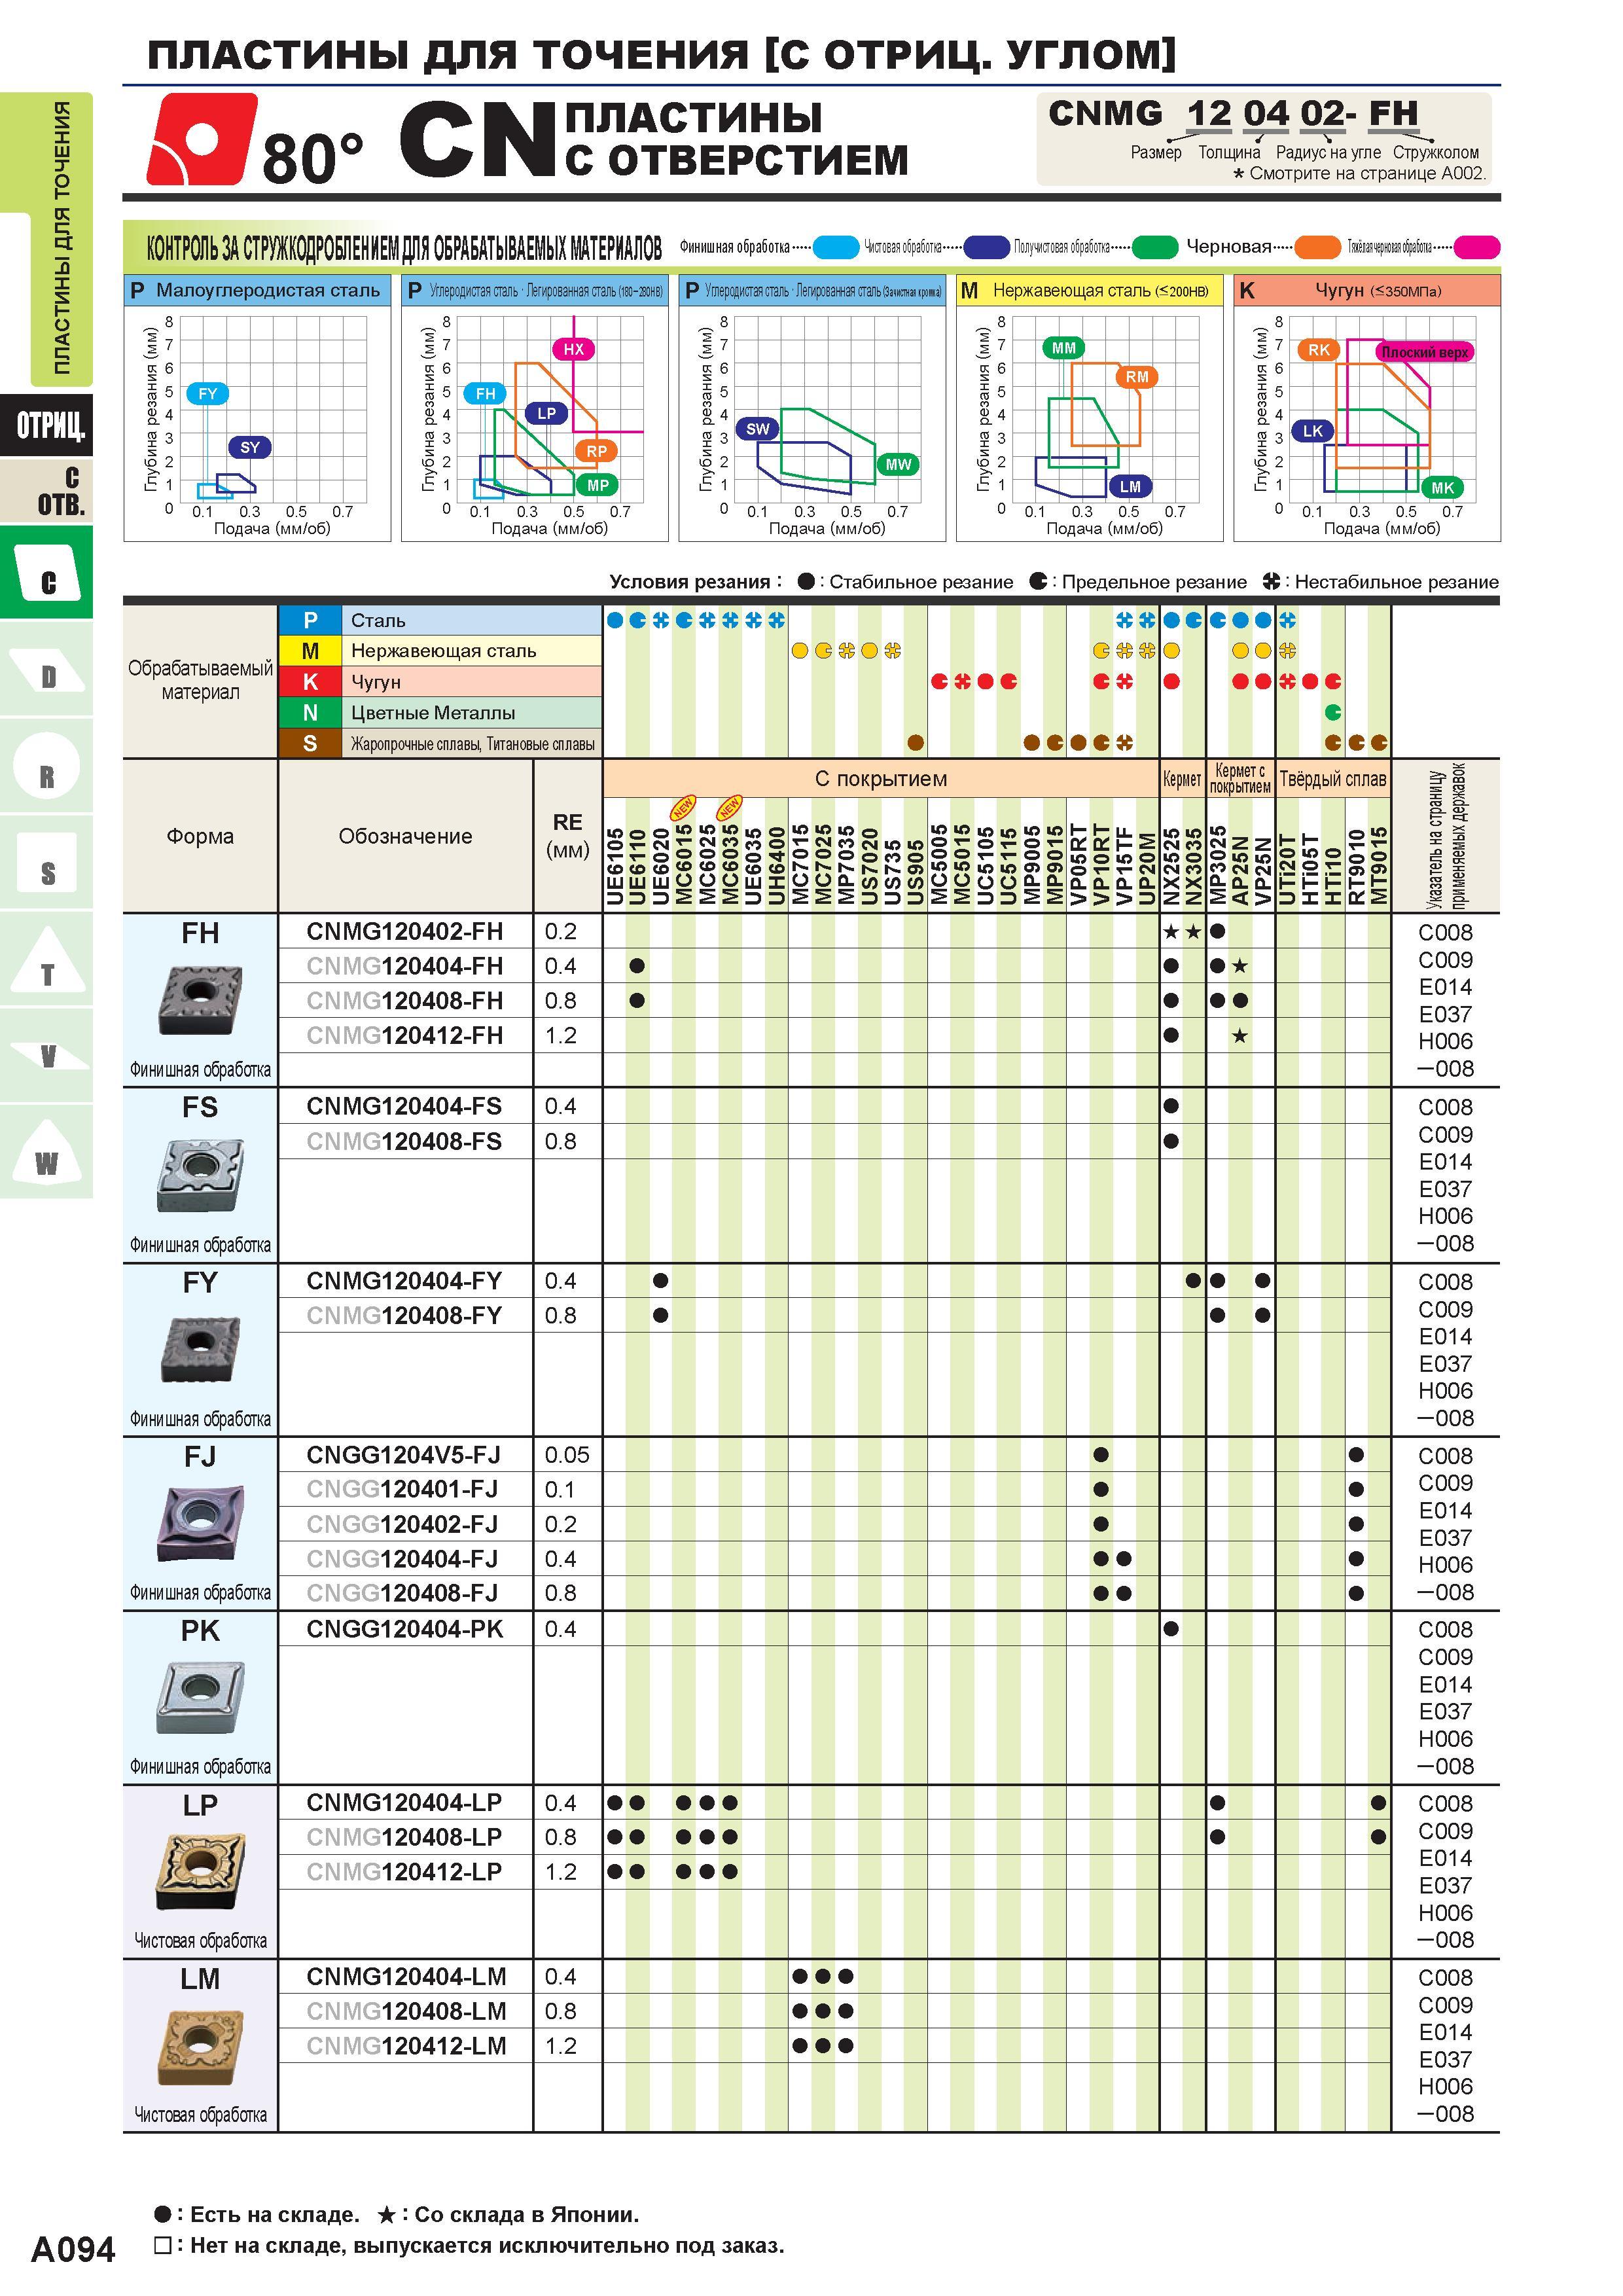The image size is (1623, 2296).
Task: Select the Плоский верх label in cast iron chart
Action: 1424,352
